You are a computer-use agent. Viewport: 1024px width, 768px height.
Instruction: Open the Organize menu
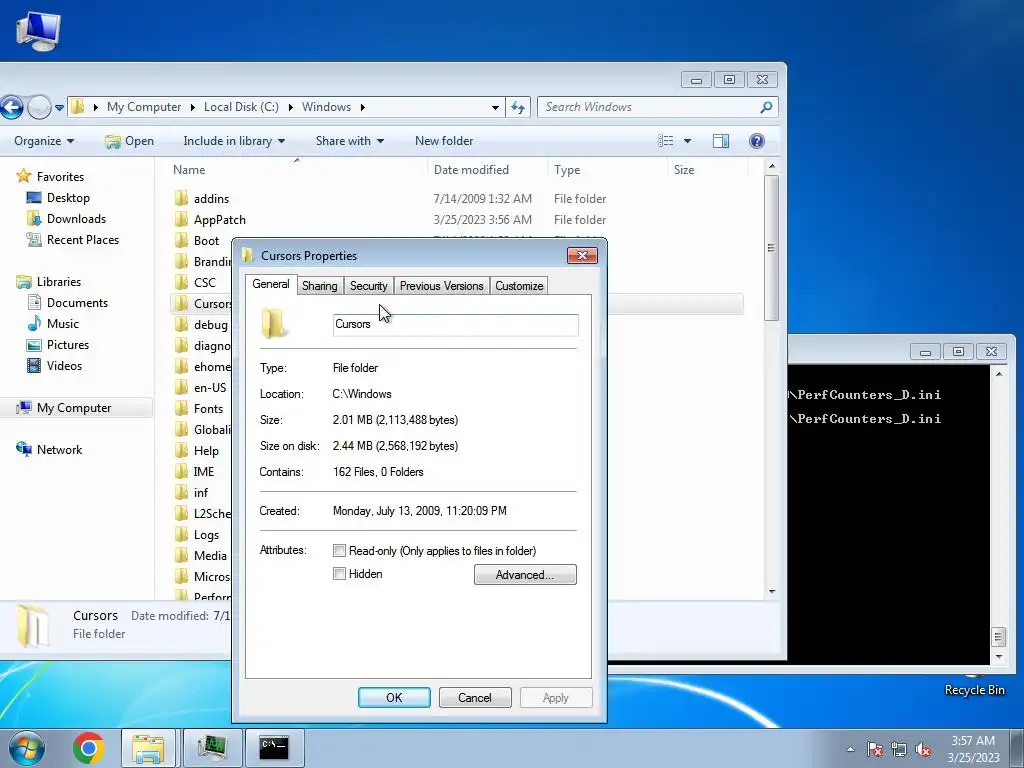[44, 141]
